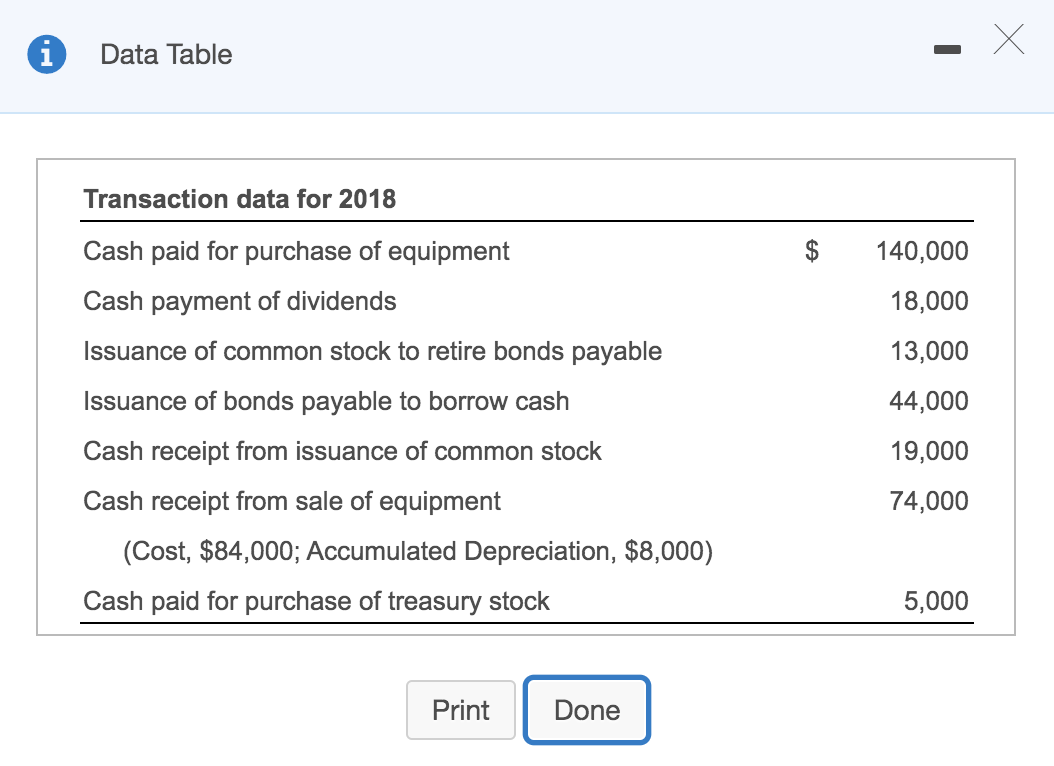Select the Cash payment of dividends row
This screenshot has width=1054, height=766.
tap(240, 301)
